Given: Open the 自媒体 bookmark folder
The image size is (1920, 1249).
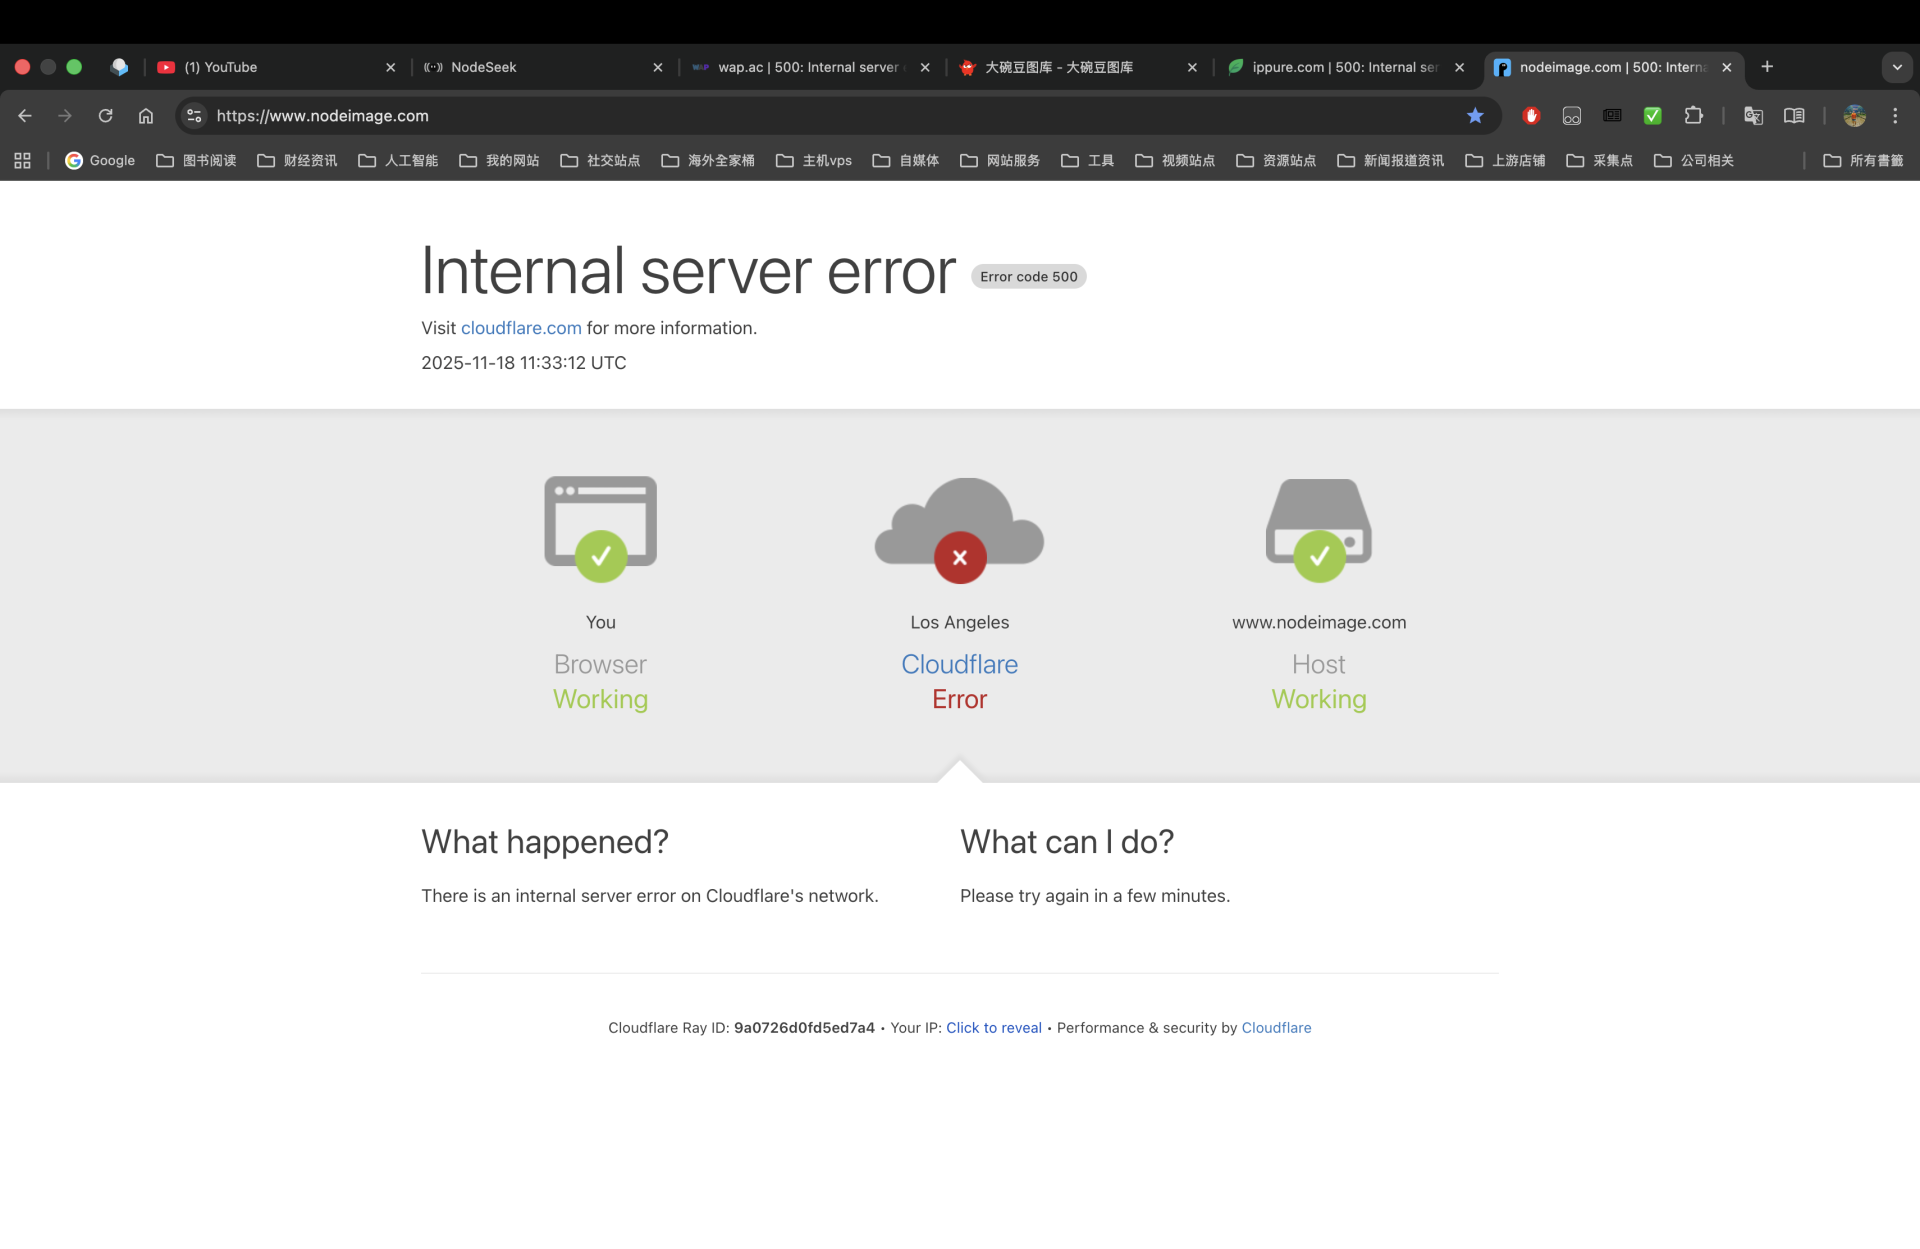Looking at the screenshot, I should click(x=907, y=160).
